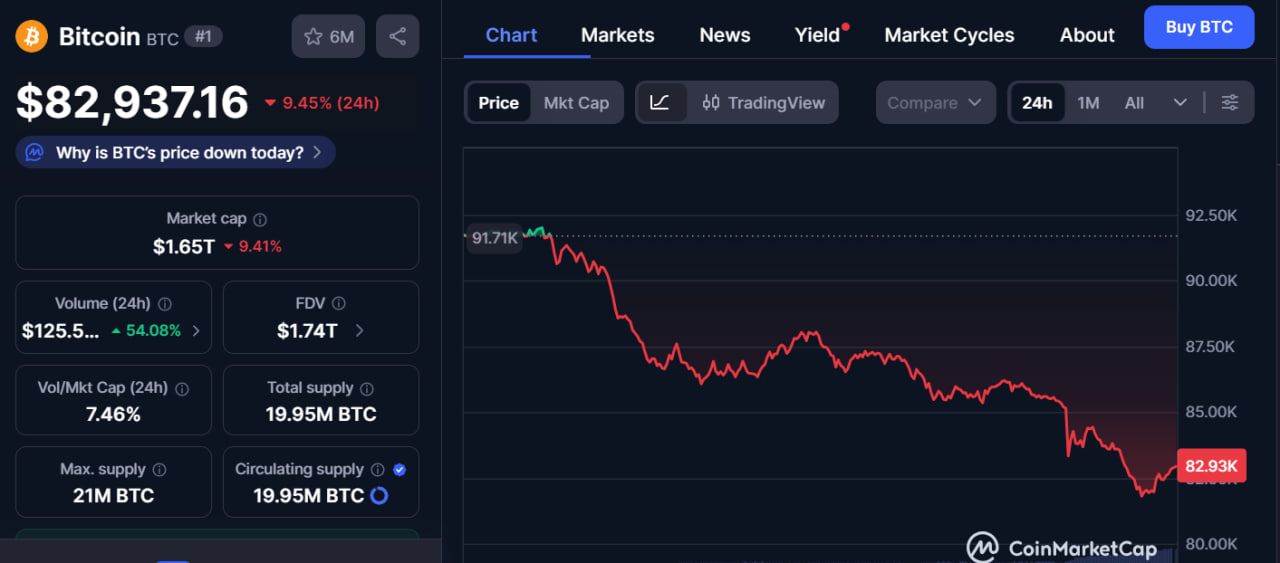The height and width of the screenshot is (563, 1280).
Task: Open FDV info icon
Action: pos(339,304)
